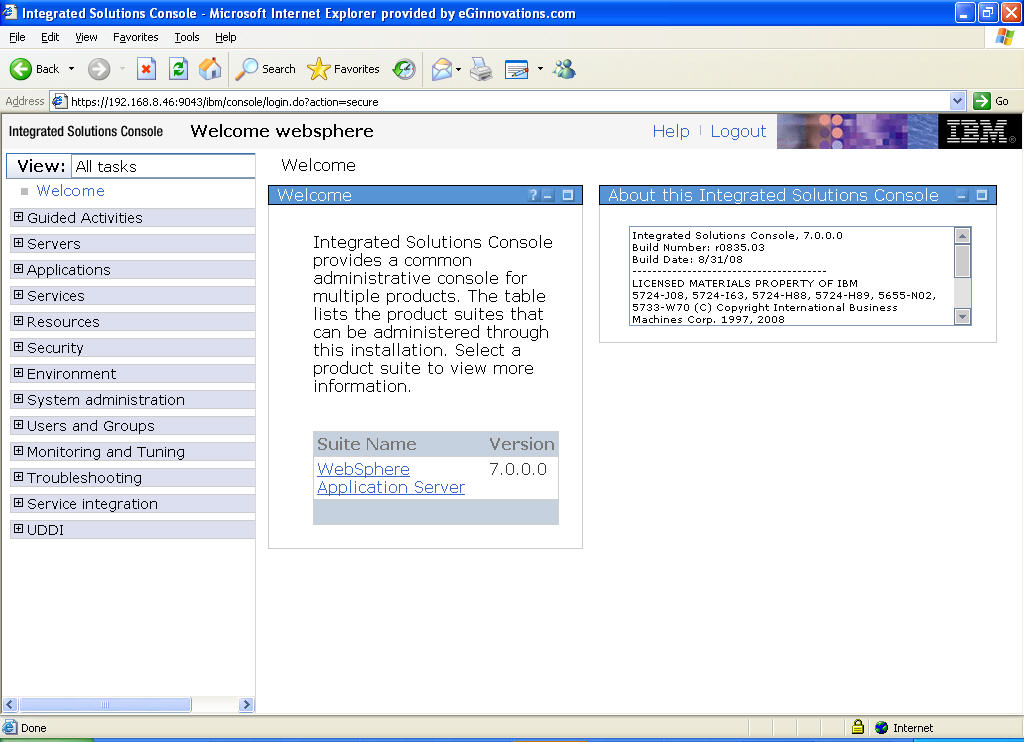Click the Edit page icon

(517, 69)
